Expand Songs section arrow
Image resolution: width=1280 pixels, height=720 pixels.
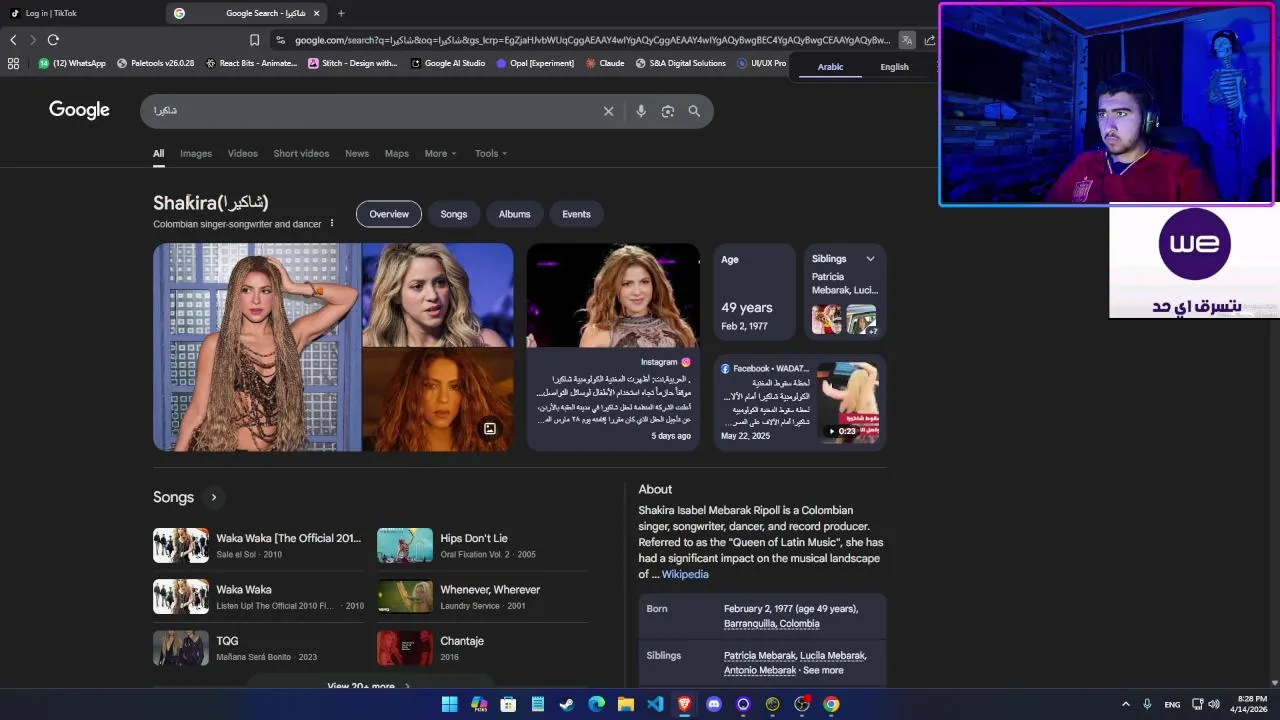tap(213, 497)
